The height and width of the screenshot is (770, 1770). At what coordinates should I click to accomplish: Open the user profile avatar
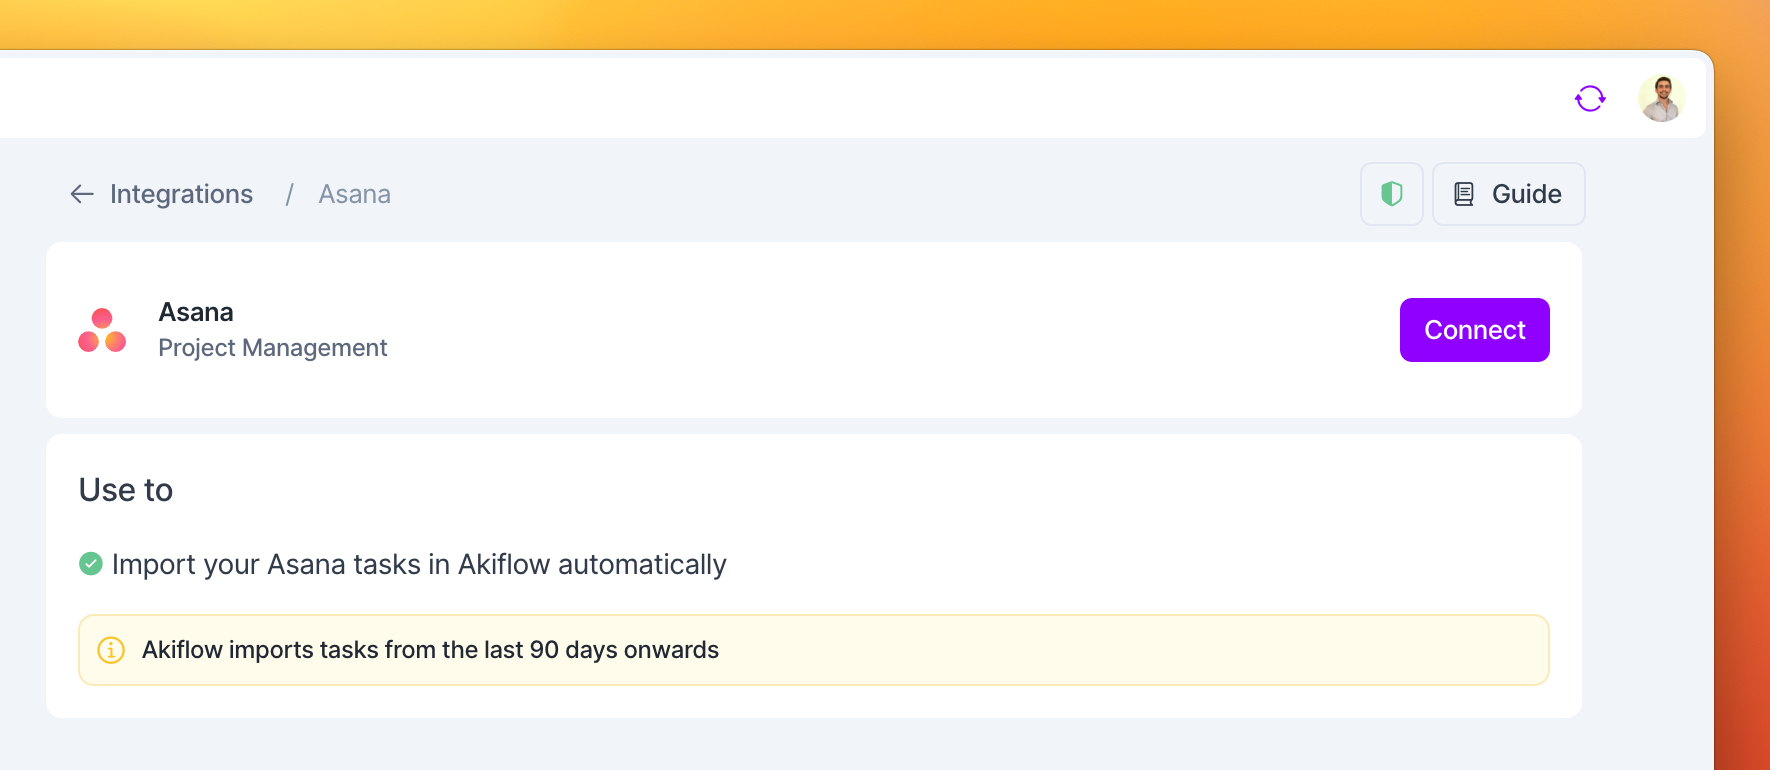(x=1662, y=98)
